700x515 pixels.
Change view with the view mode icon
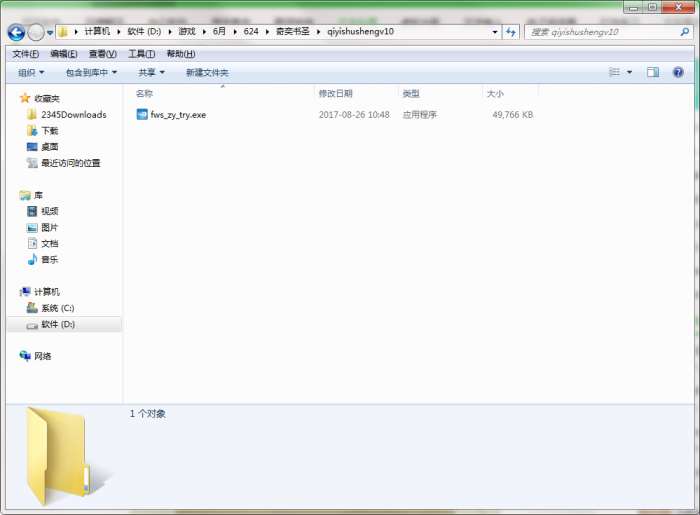(614, 72)
